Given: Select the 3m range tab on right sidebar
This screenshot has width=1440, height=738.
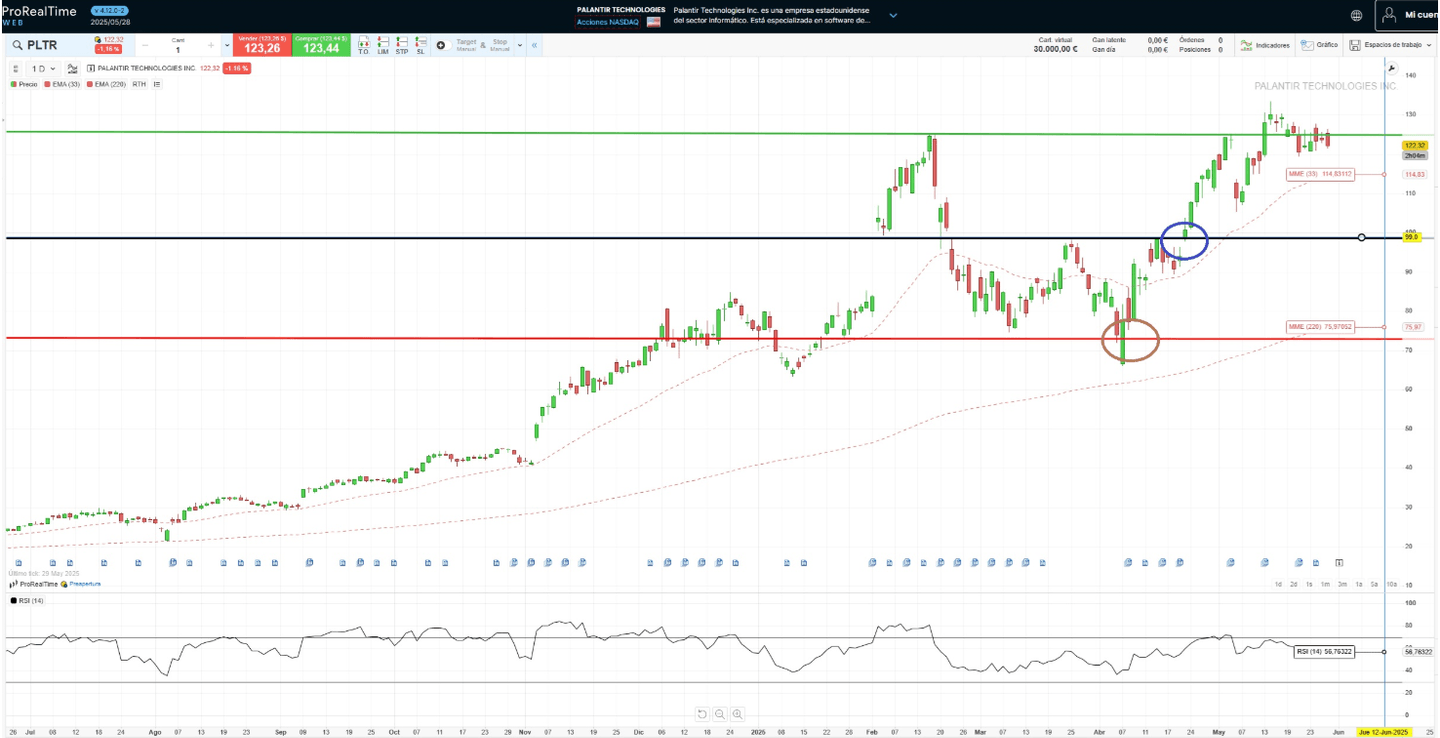Looking at the screenshot, I should pos(1343,584).
